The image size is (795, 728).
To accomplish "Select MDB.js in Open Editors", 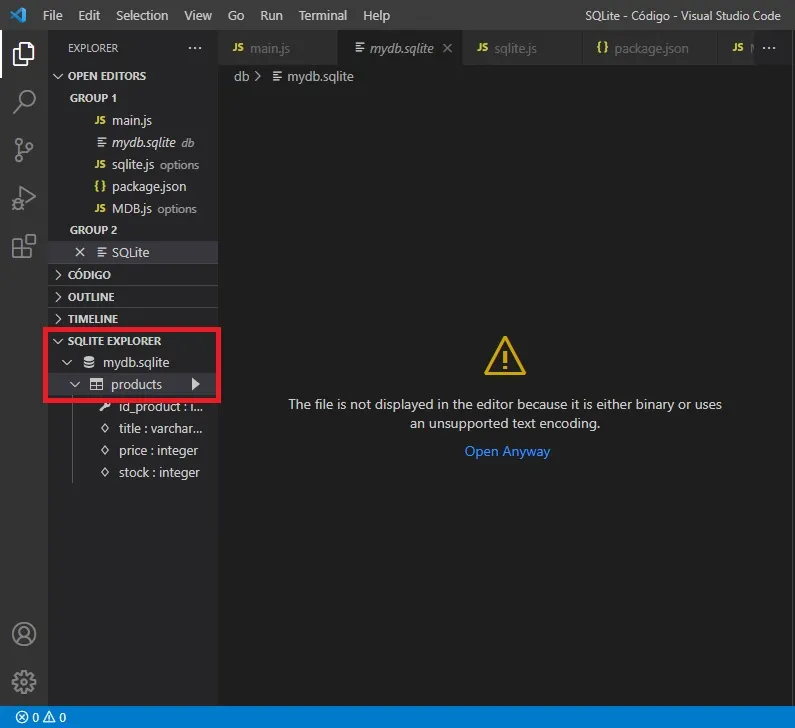I will pyautogui.click(x=133, y=208).
